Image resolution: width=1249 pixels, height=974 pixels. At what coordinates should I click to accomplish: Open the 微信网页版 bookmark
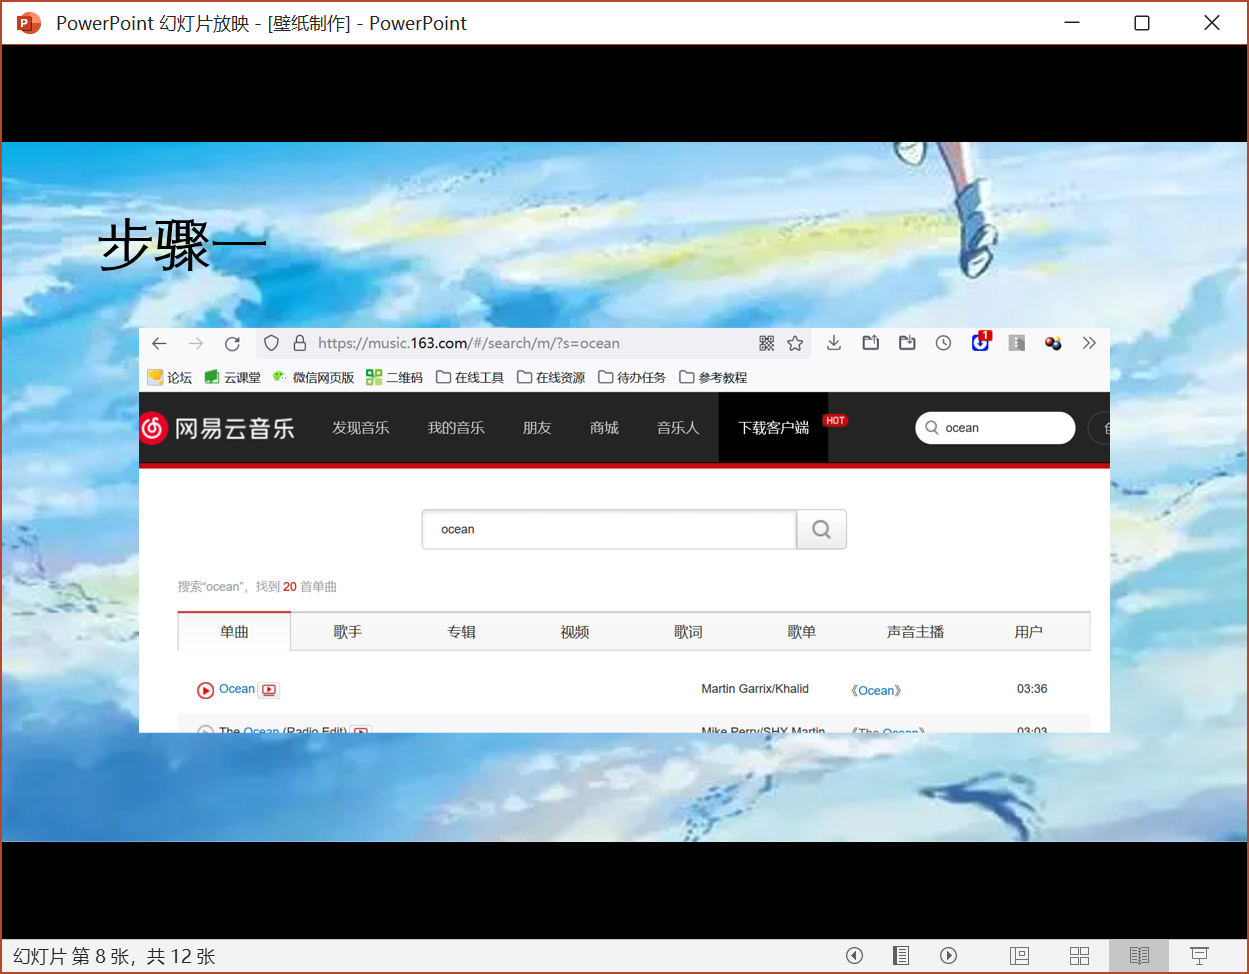pyautogui.click(x=313, y=377)
